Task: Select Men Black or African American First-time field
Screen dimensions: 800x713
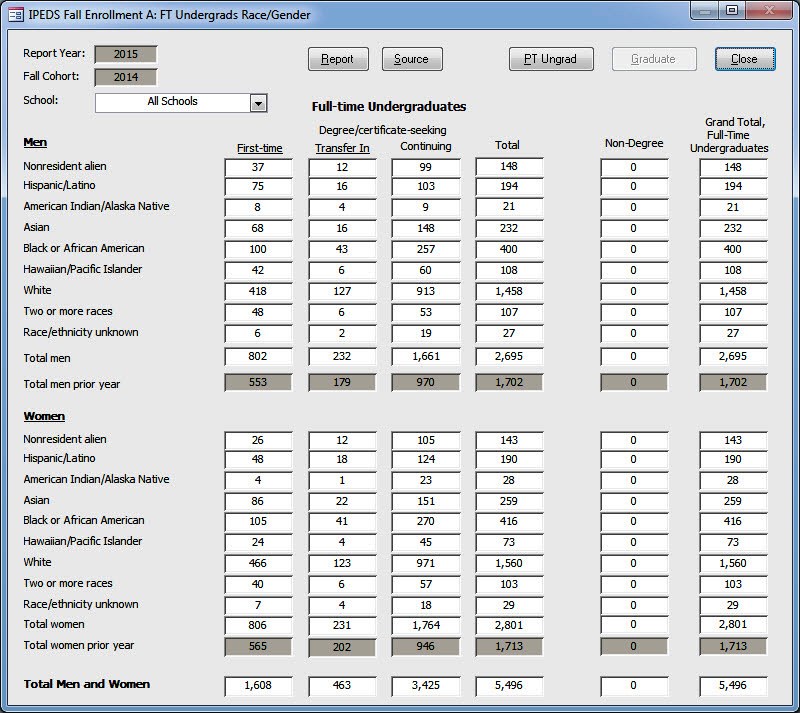Action: point(258,249)
